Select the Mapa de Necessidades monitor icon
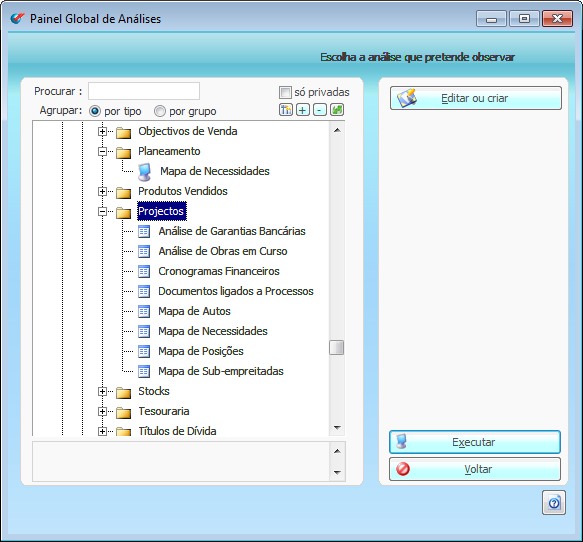The image size is (583, 542). click(x=144, y=172)
